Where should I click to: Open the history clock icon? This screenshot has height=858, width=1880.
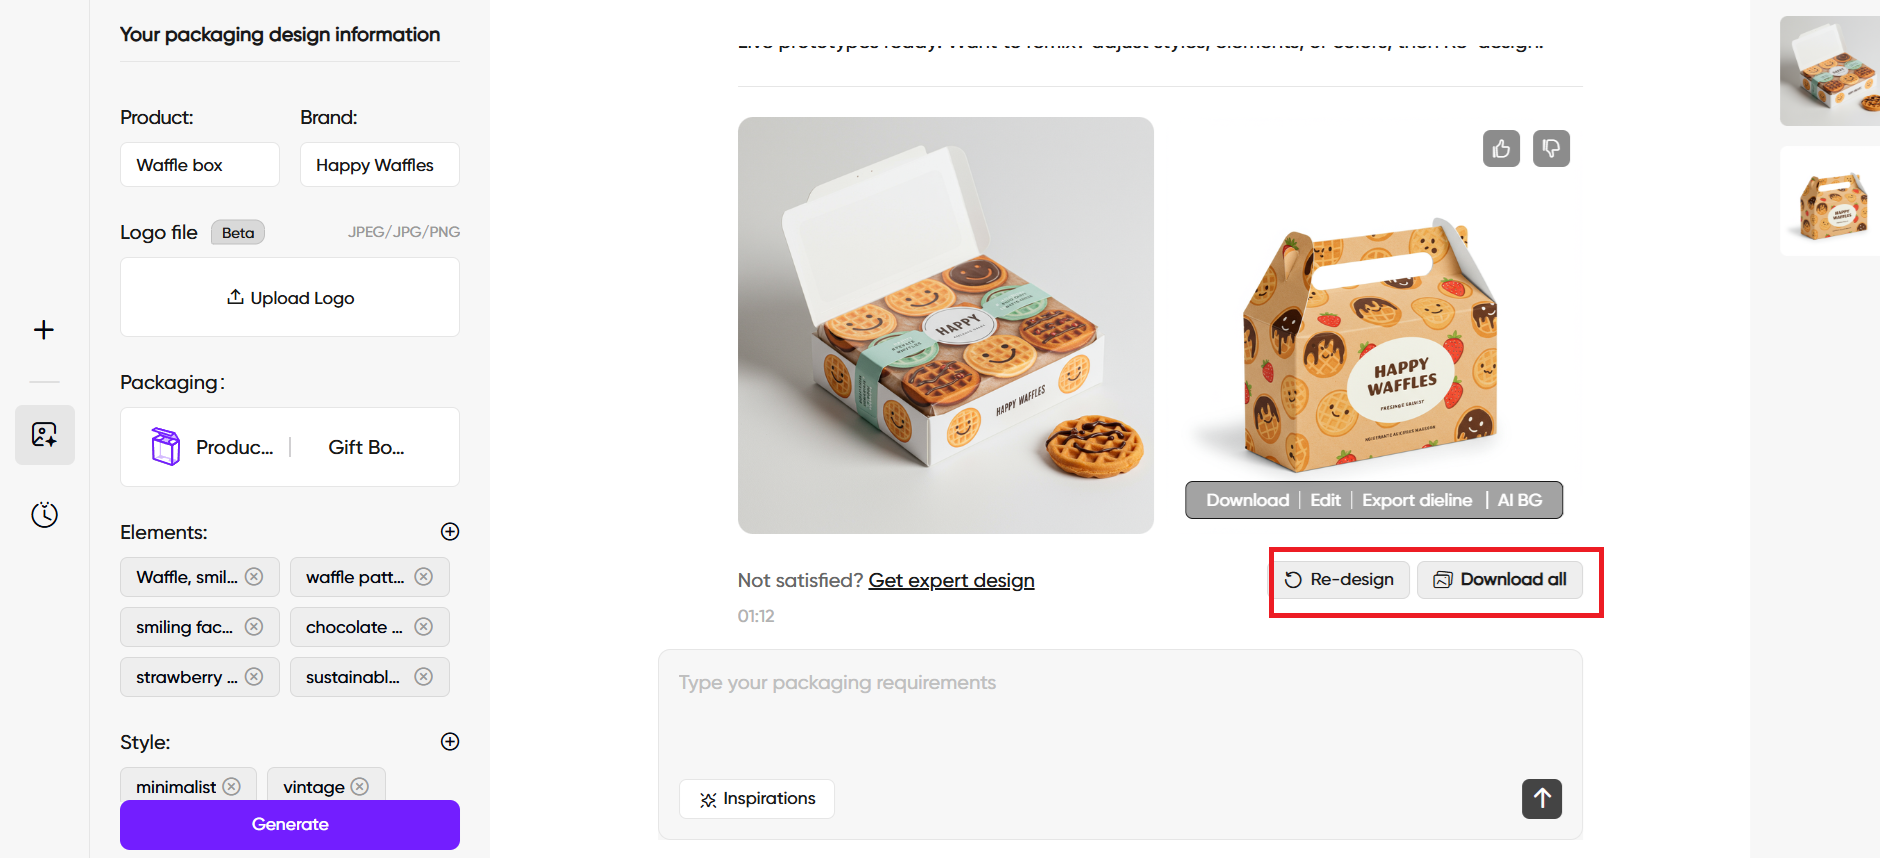tap(44, 515)
